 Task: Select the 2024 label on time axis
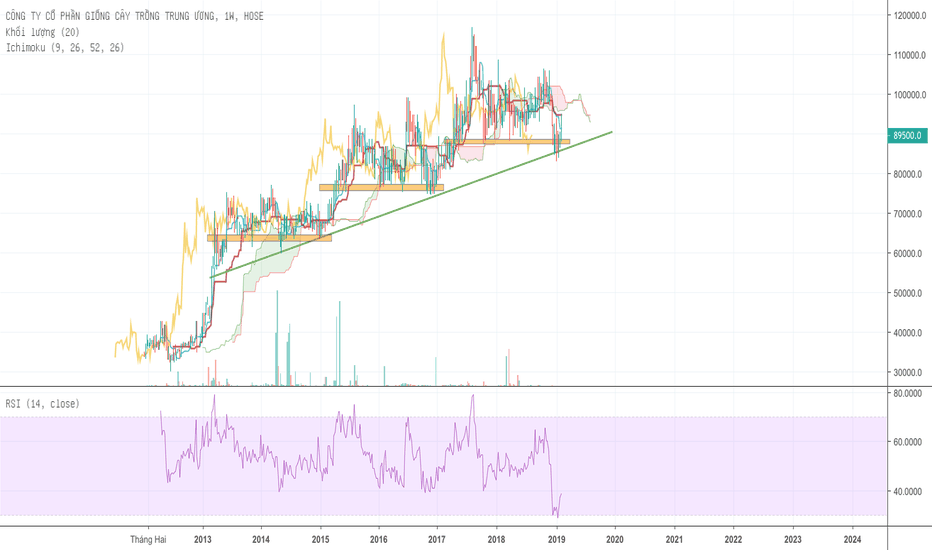853,539
